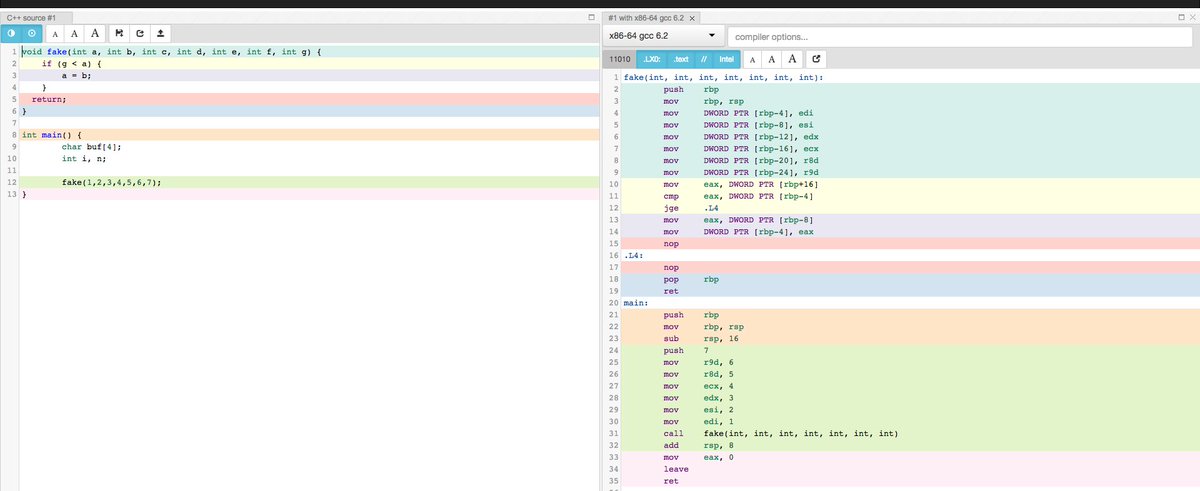Viewport: 1200px width, 491px height.
Task: Toggle the // comments filter
Action: tap(703, 60)
